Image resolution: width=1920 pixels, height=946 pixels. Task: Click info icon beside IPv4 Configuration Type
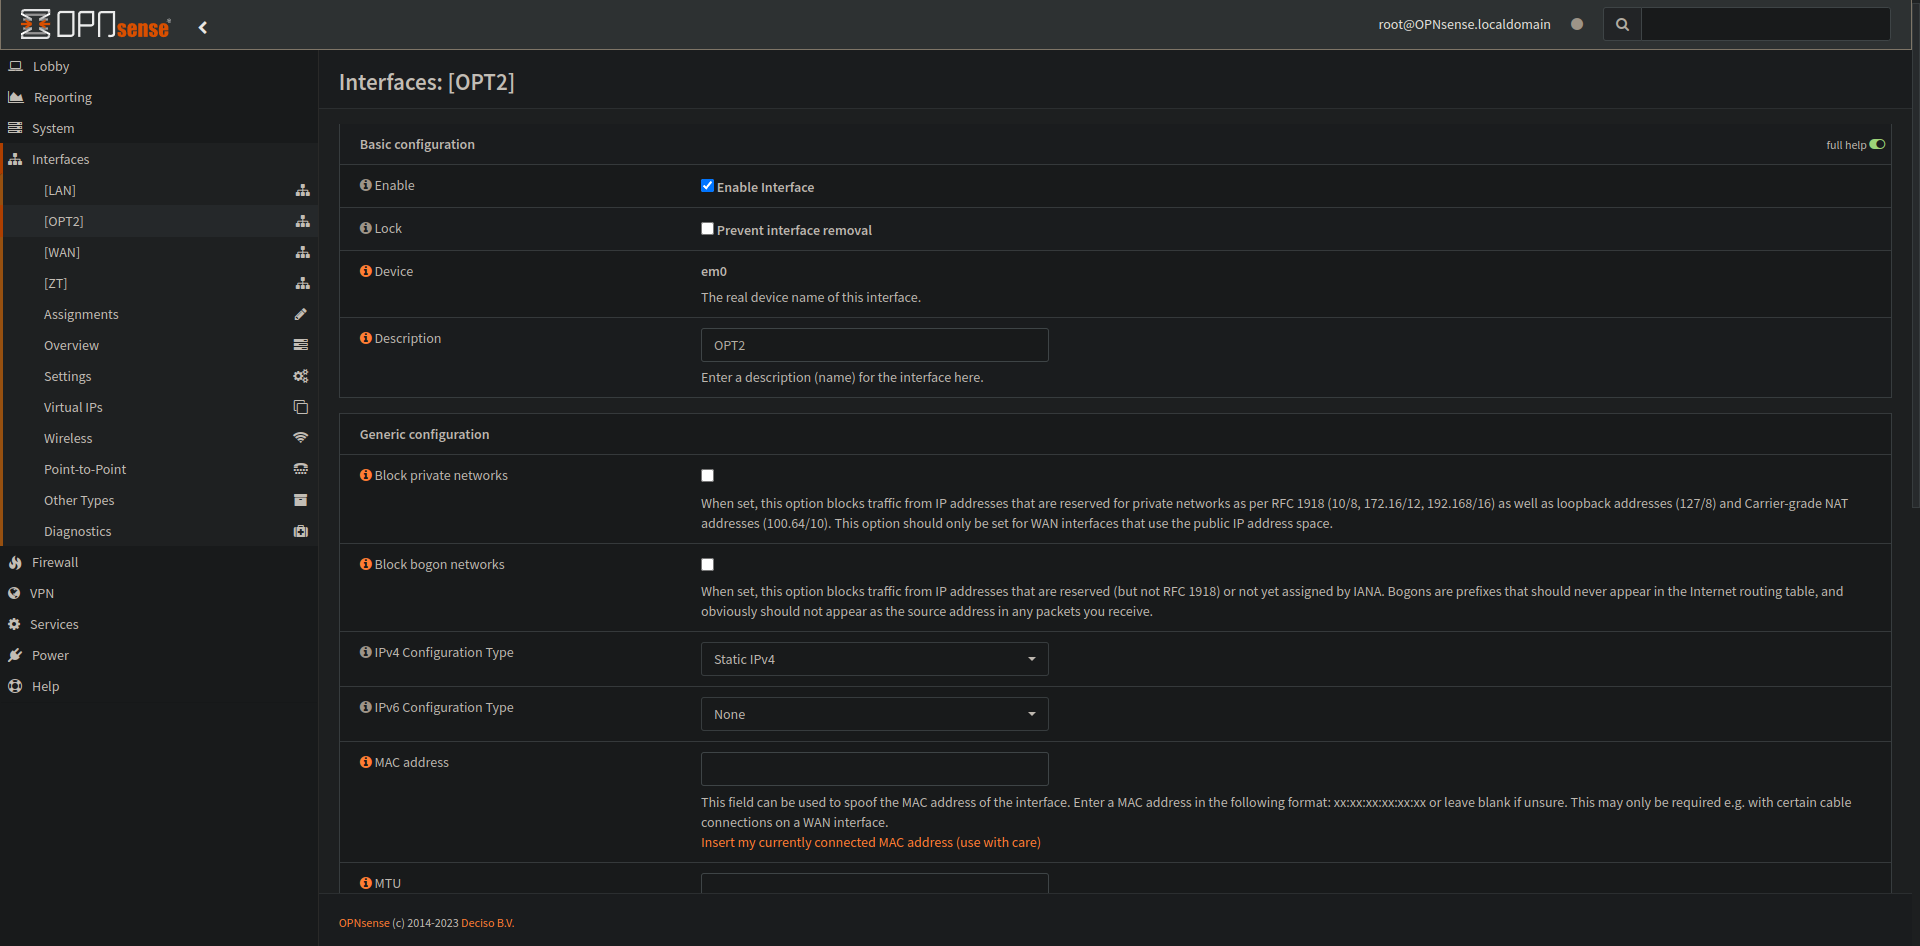coord(366,652)
